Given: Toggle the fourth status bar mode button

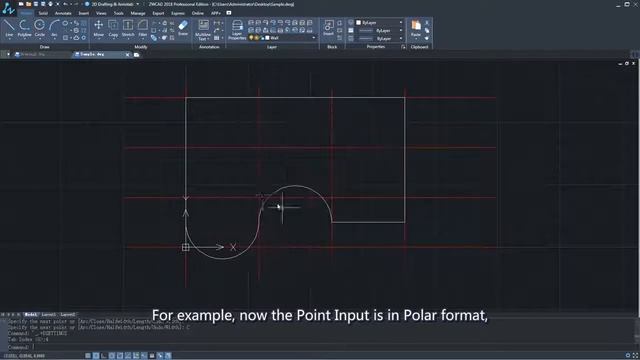Looking at the screenshot, I should (112, 356).
